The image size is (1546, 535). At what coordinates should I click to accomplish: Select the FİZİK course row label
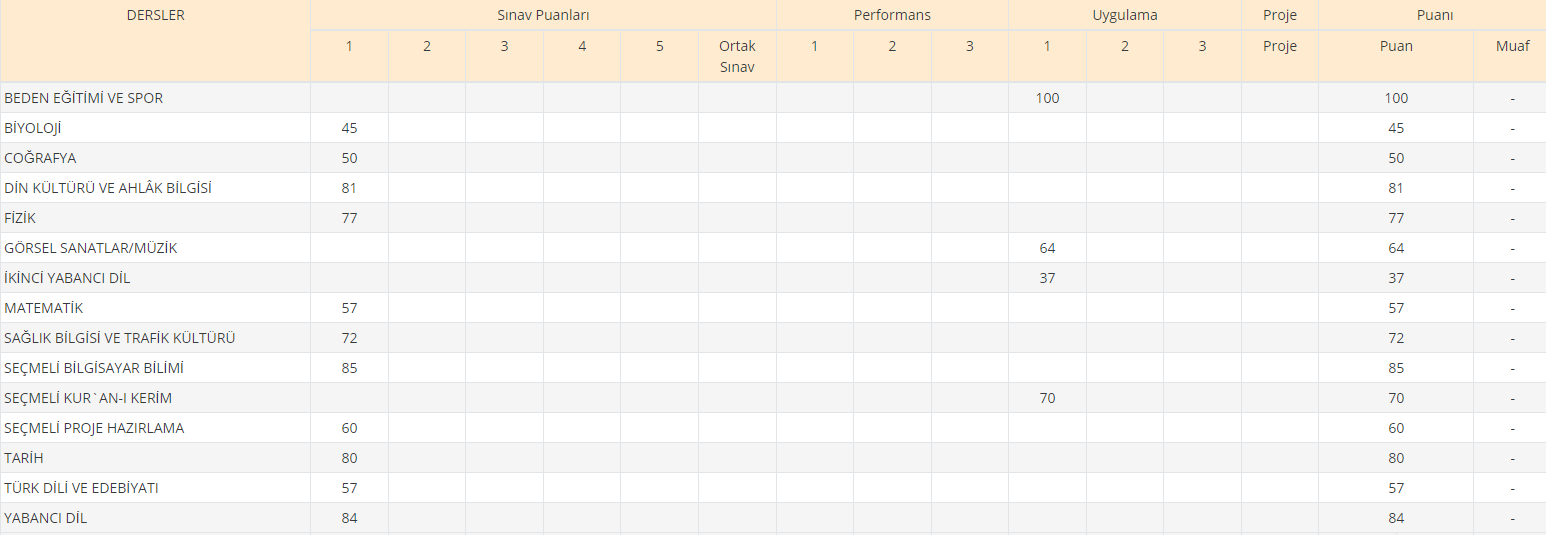(20, 218)
